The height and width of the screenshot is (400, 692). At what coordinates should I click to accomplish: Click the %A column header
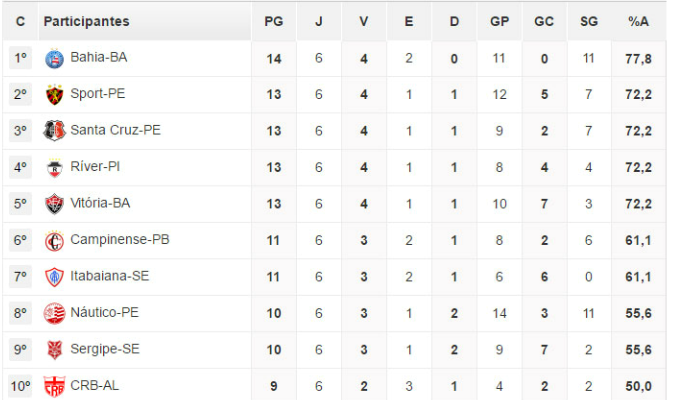click(639, 21)
